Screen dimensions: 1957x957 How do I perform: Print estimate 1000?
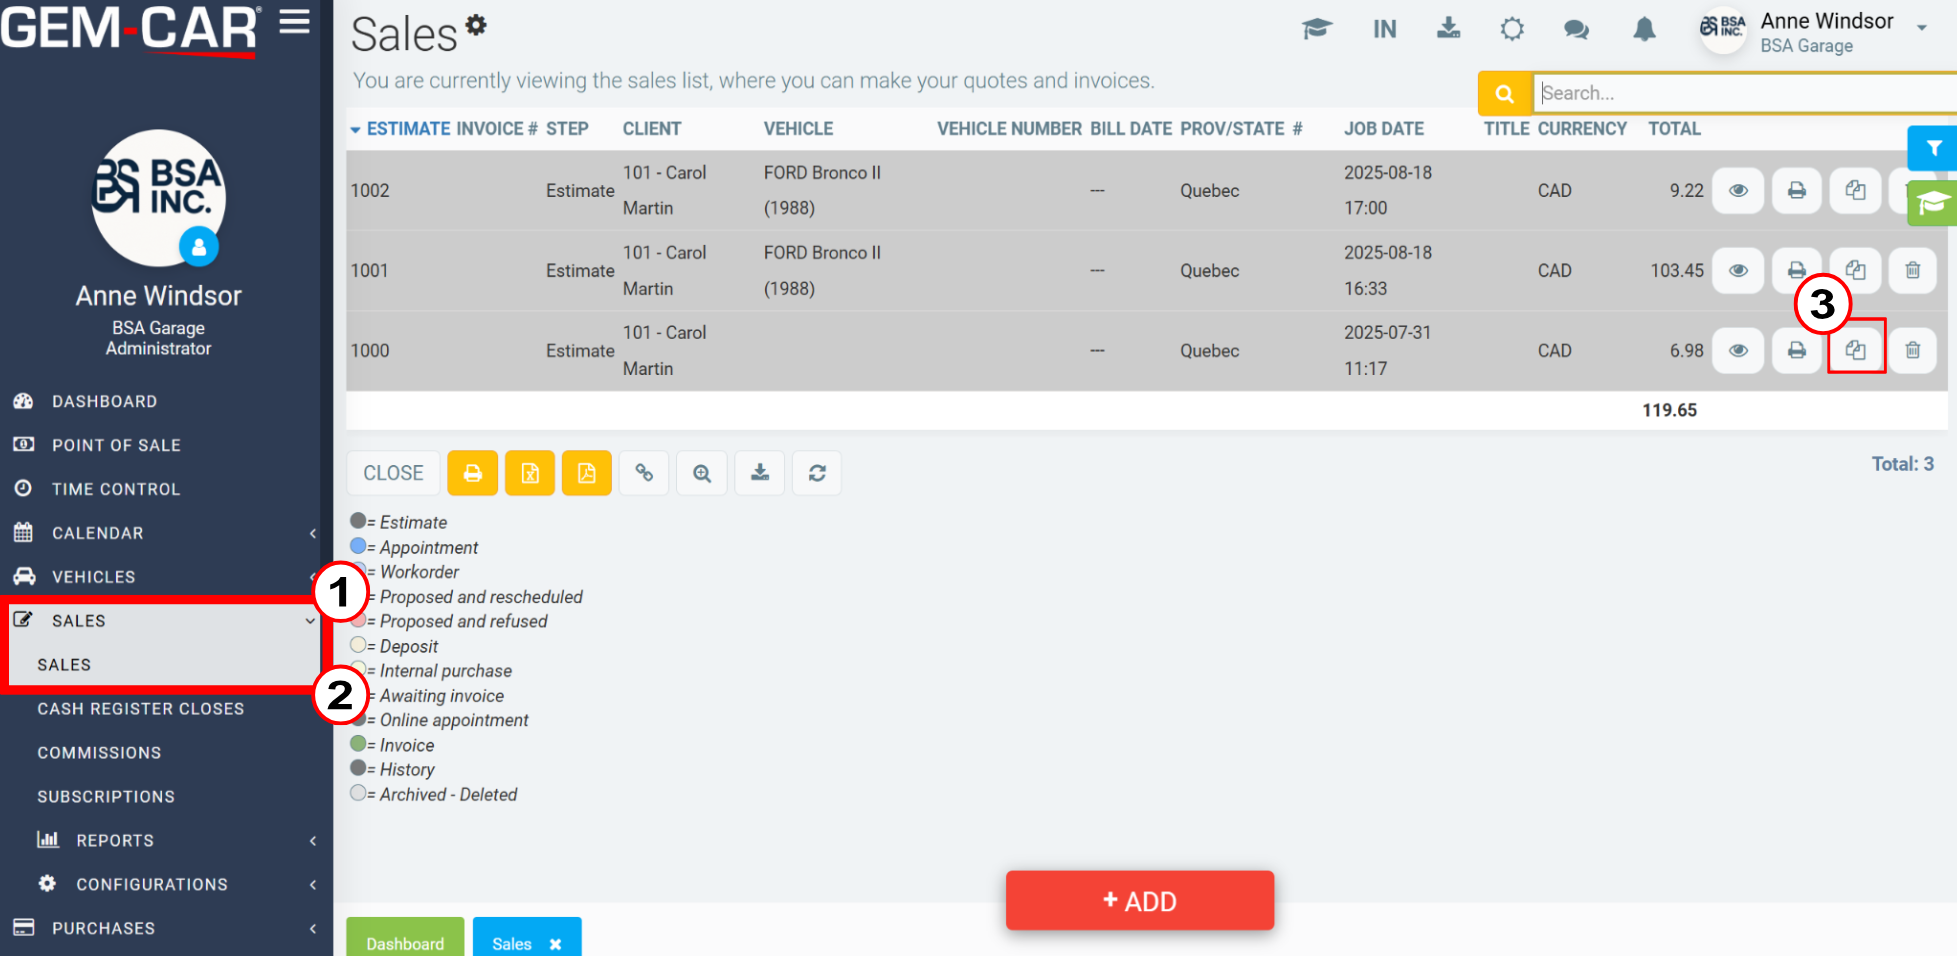click(1796, 350)
